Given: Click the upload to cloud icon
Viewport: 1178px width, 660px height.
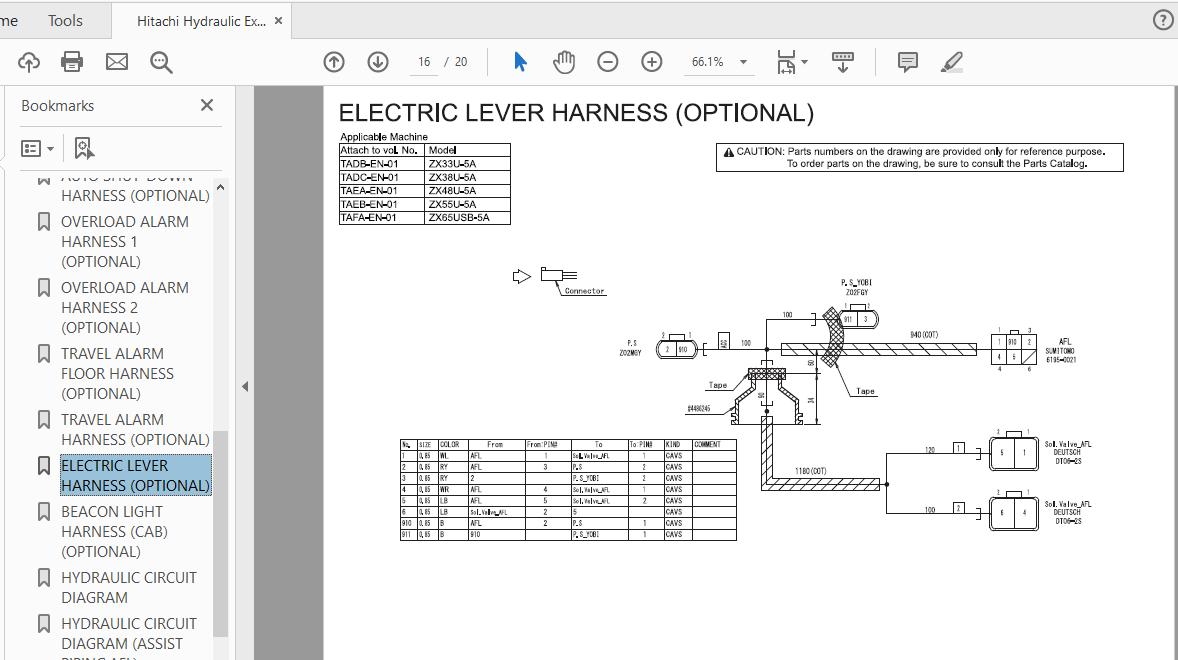Looking at the screenshot, I should (x=29, y=62).
